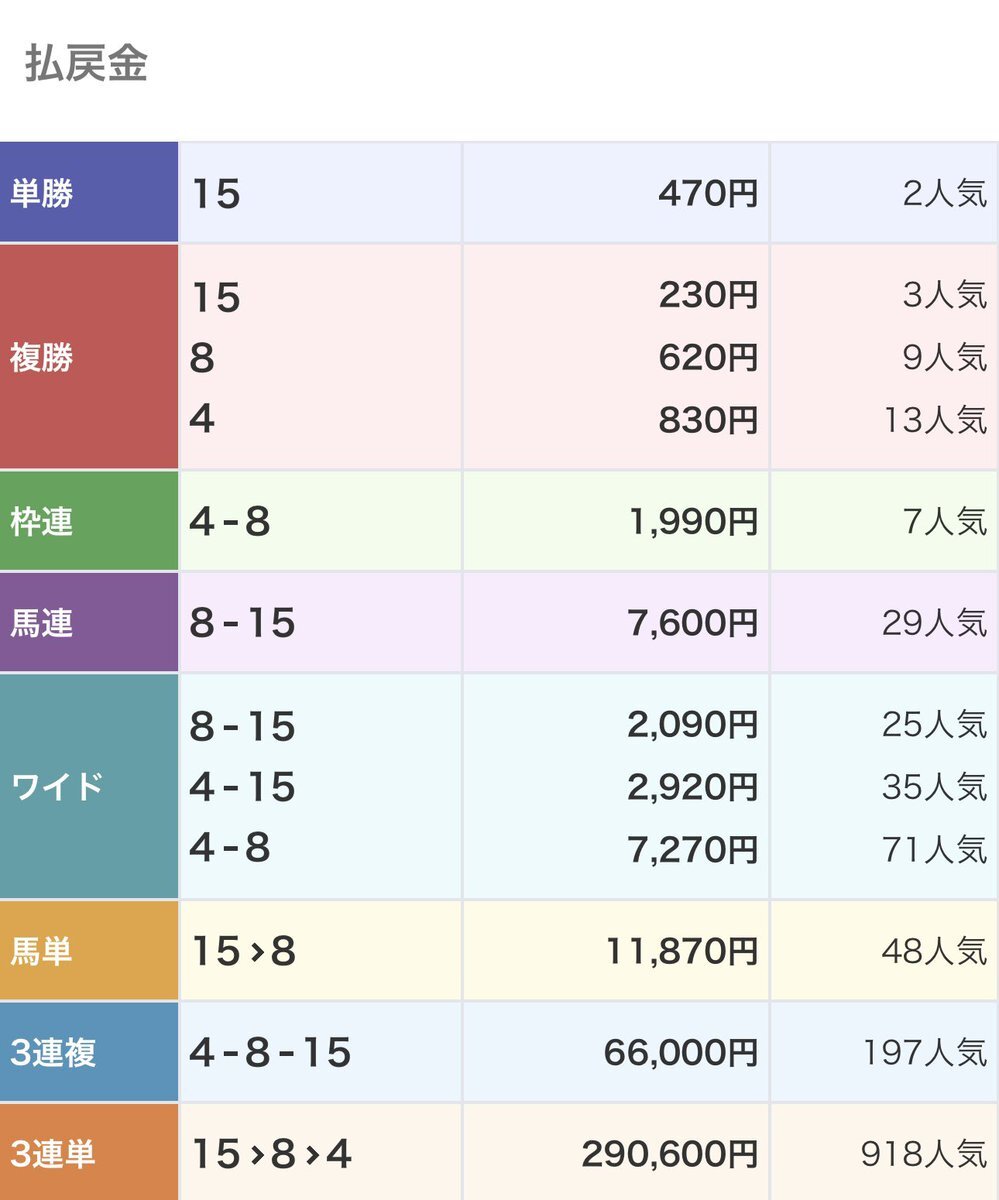999x1200 pixels.
Task: Click the orange 3連単 label cell
Action: click(x=89, y=1153)
